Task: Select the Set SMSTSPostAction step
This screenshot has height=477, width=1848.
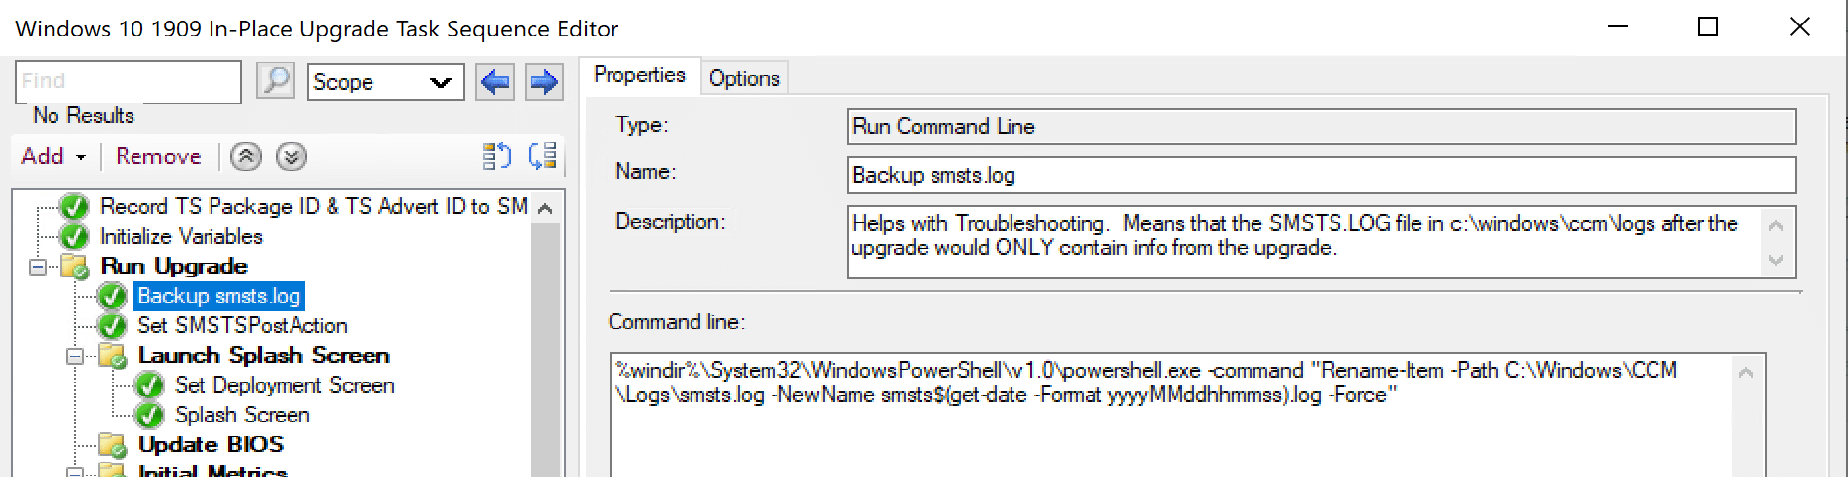Action: point(242,326)
